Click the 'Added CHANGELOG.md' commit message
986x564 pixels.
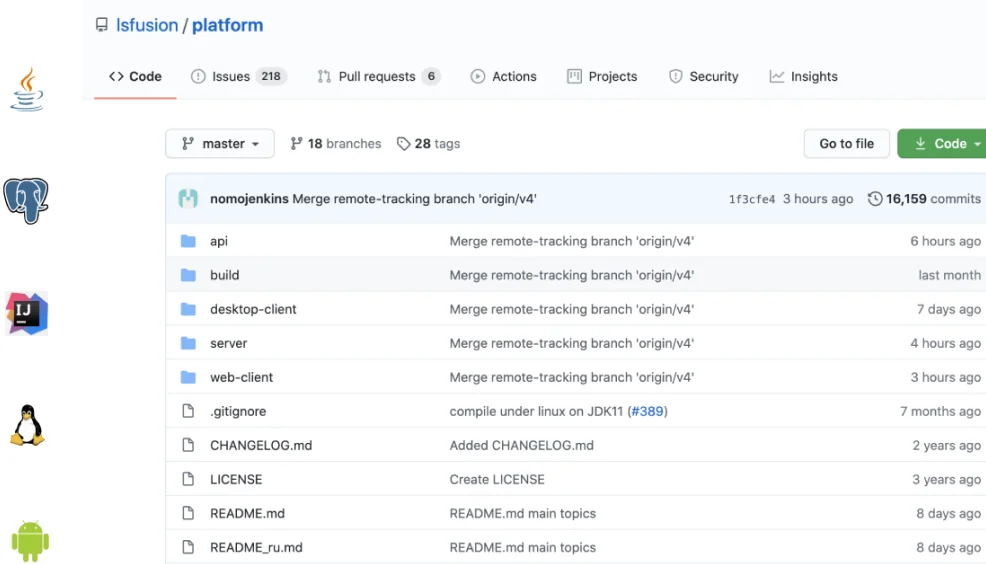521,445
